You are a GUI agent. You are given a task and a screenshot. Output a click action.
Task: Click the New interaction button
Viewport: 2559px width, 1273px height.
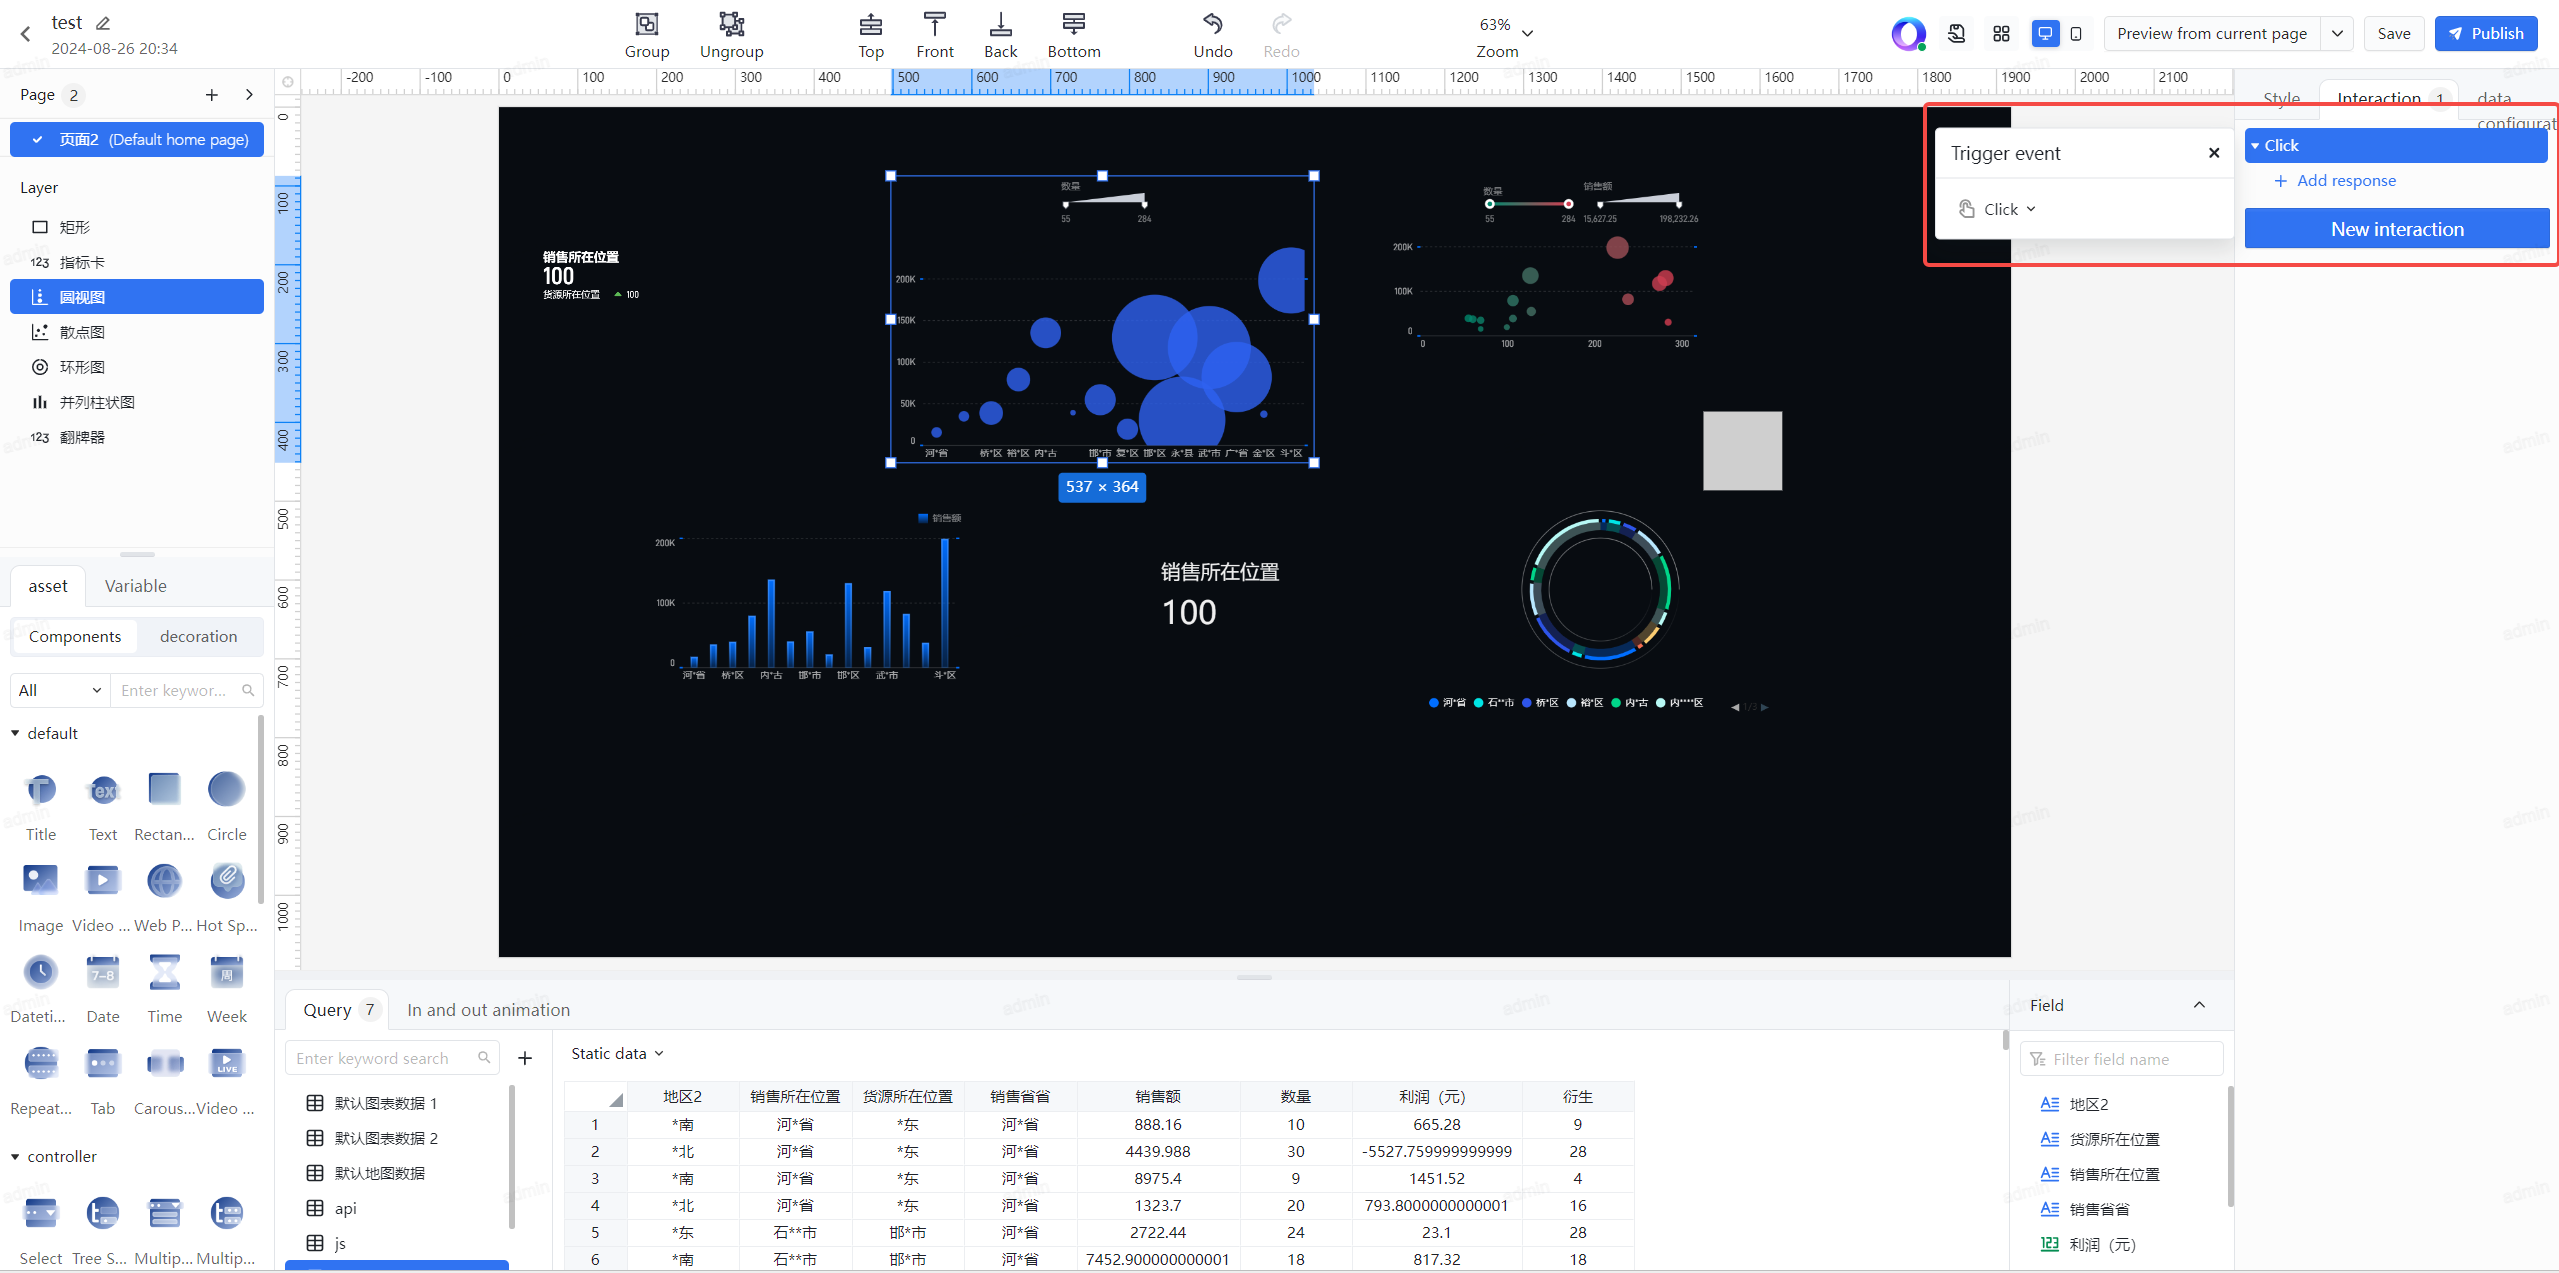pyautogui.click(x=2396, y=229)
